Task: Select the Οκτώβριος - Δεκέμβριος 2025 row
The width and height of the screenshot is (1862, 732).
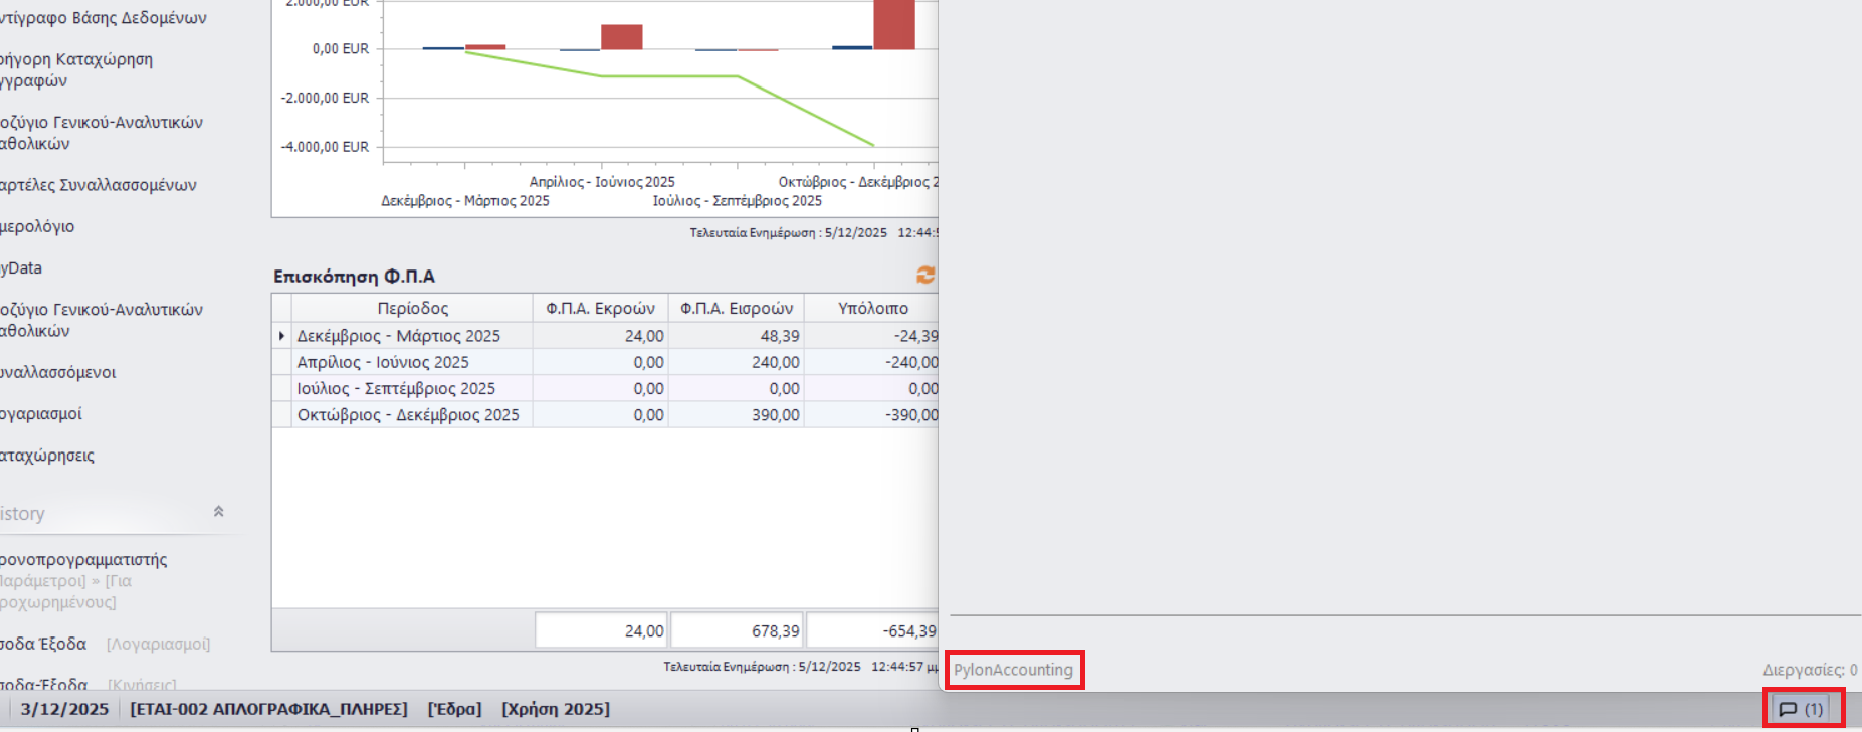Action: click(x=408, y=414)
